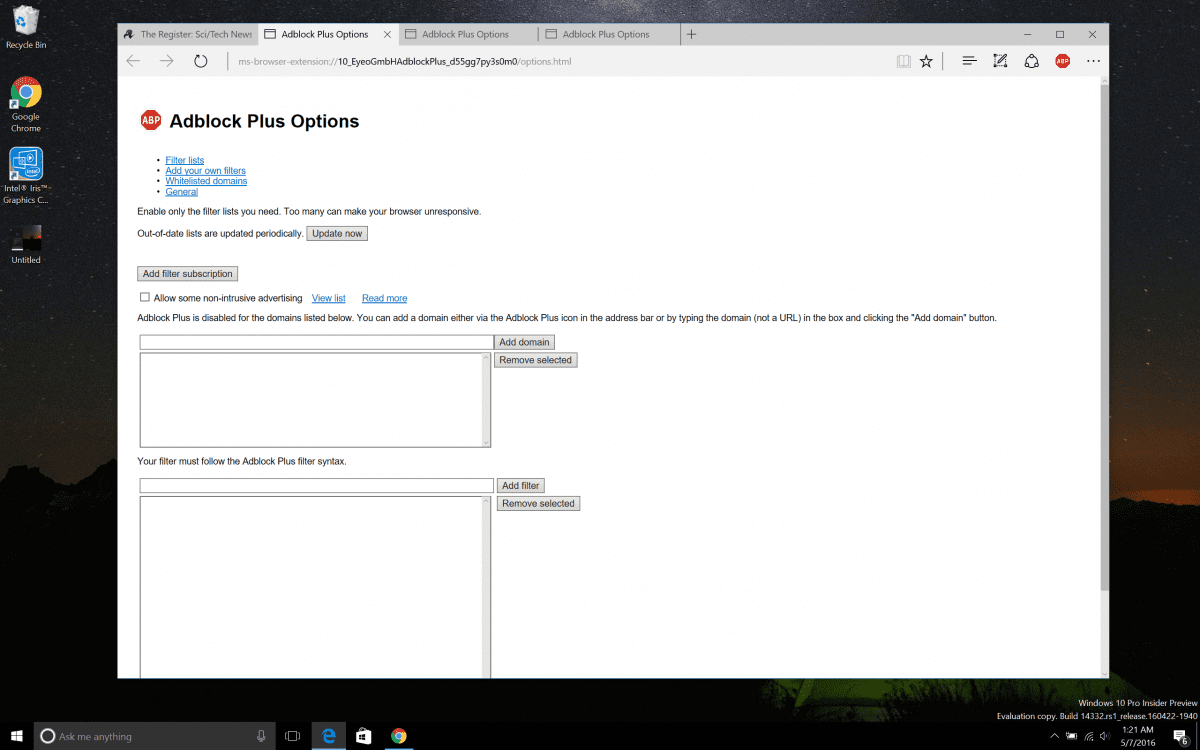
Task: Switch to The Register: Sci/Tech News tab
Action: click(x=188, y=34)
